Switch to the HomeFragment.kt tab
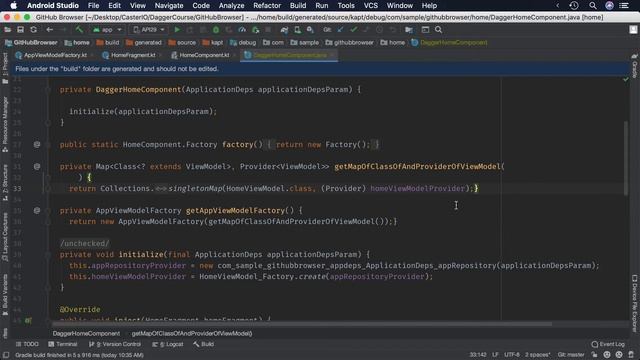 click(x=133, y=55)
